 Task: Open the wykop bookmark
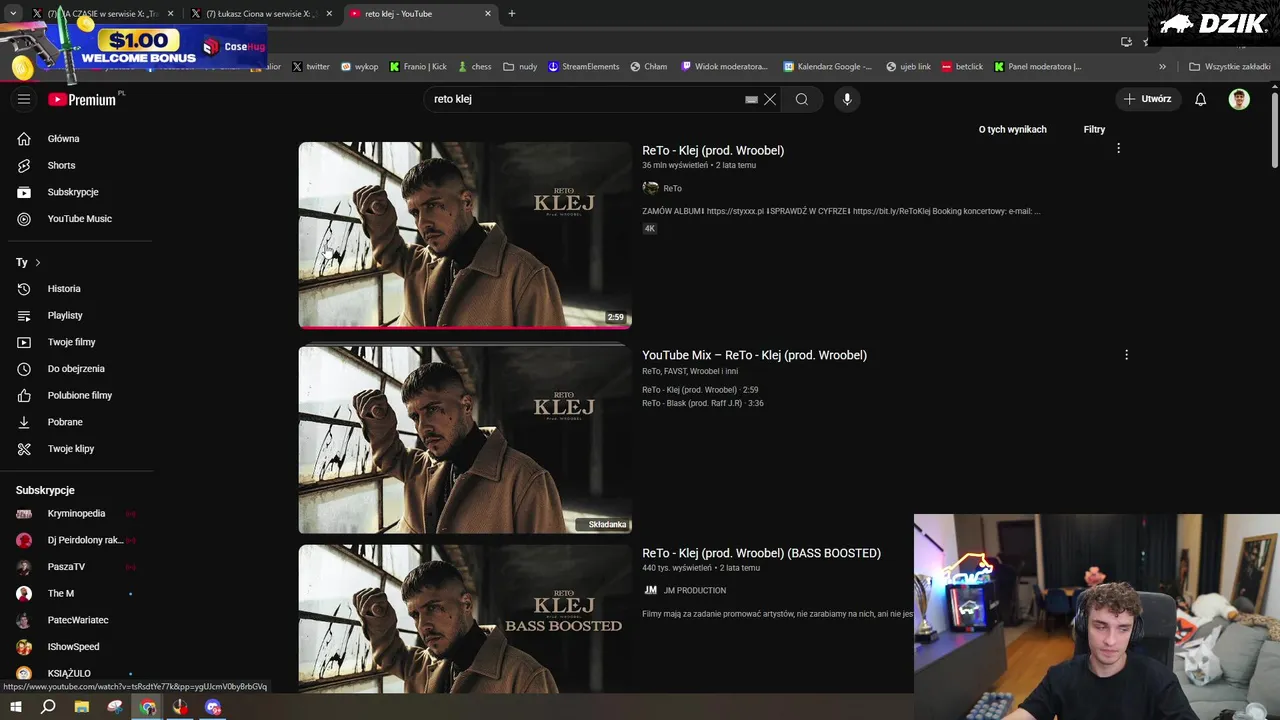(360, 67)
